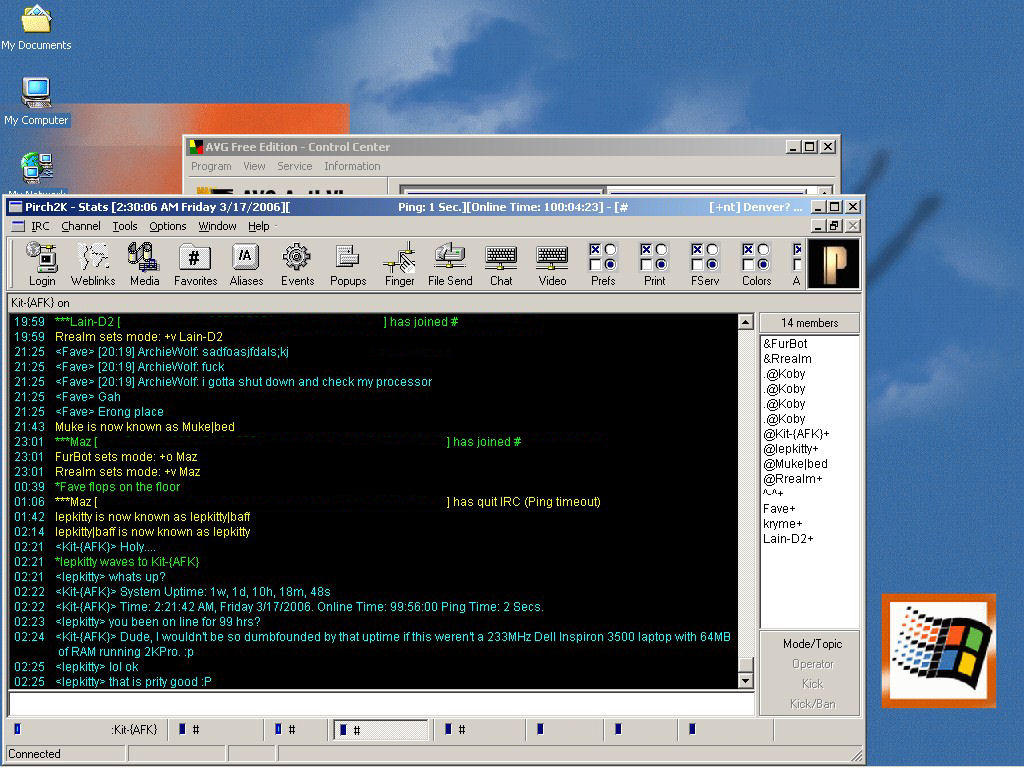Open the IRC menu
This screenshot has height=768, width=1024.
click(x=40, y=226)
